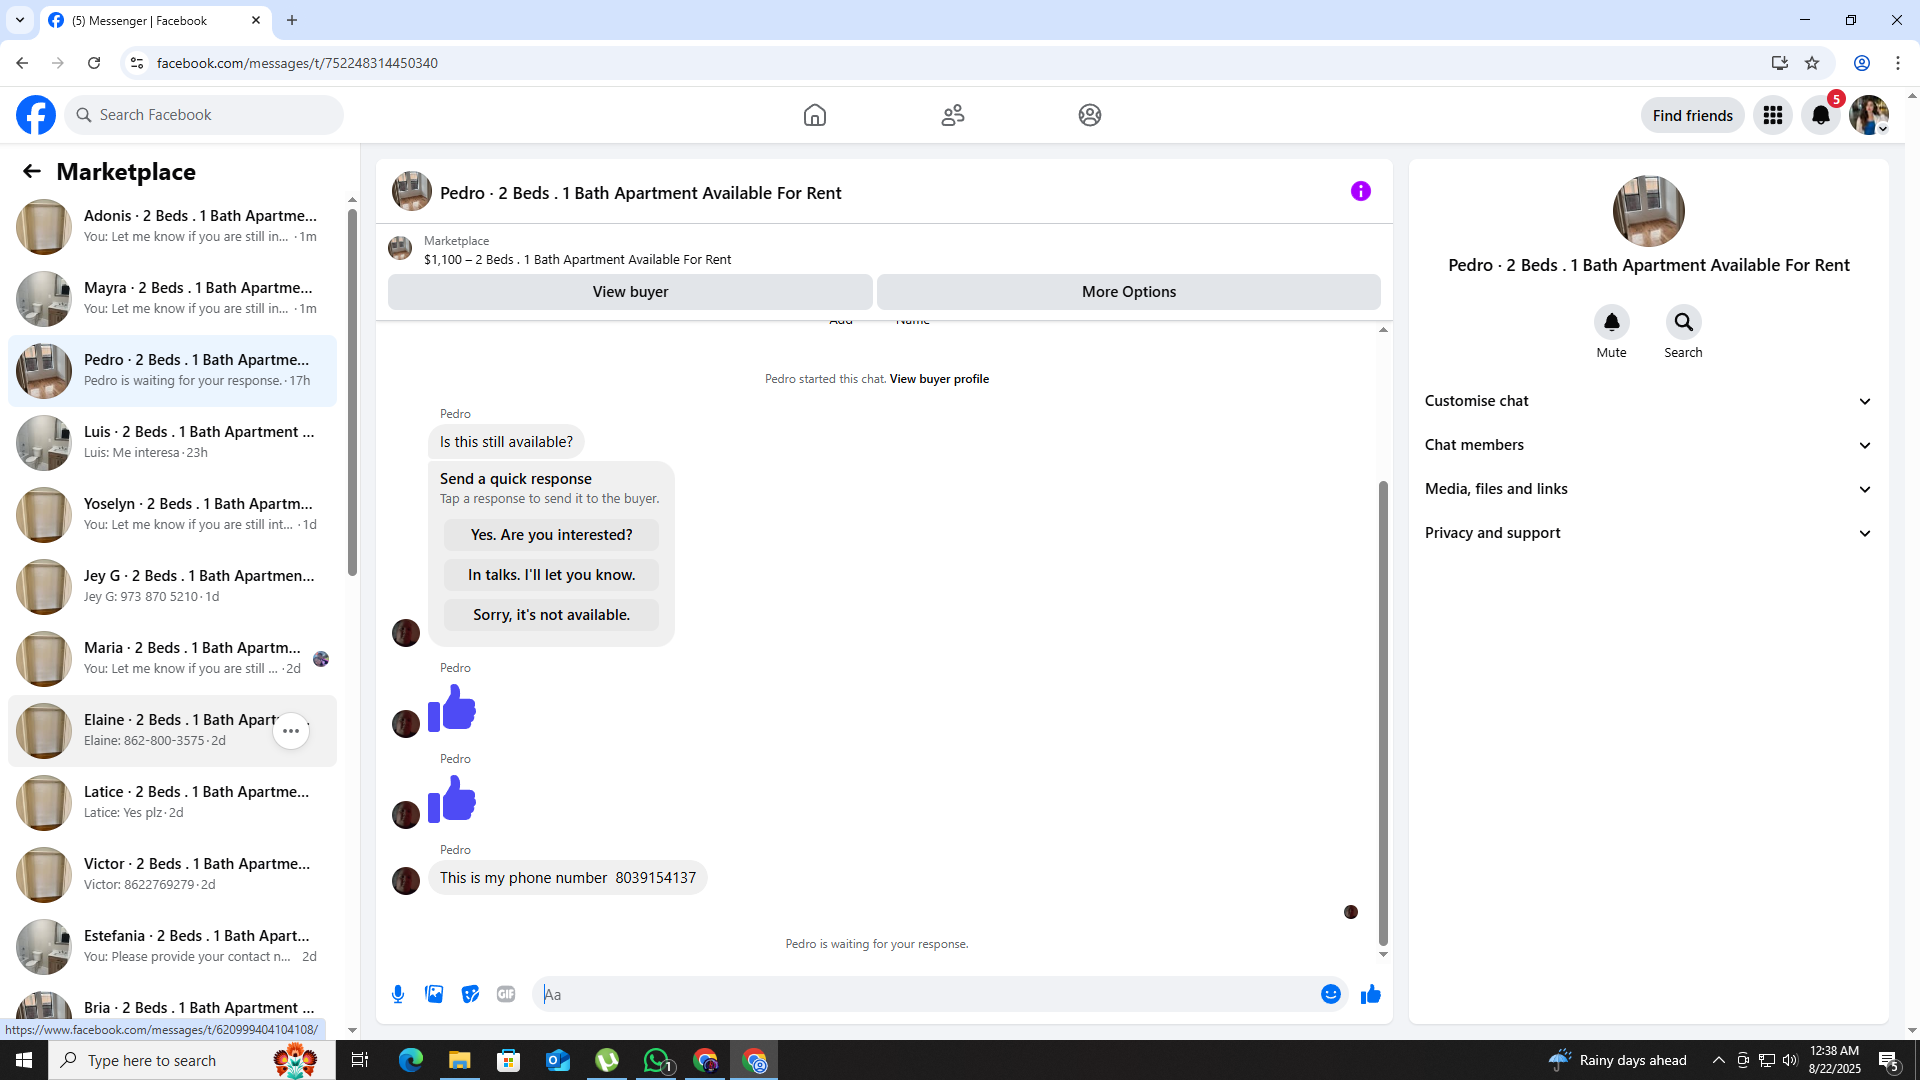Click the message input field
The height and width of the screenshot is (1080, 1920).
pyautogui.click(x=930, y=994)
